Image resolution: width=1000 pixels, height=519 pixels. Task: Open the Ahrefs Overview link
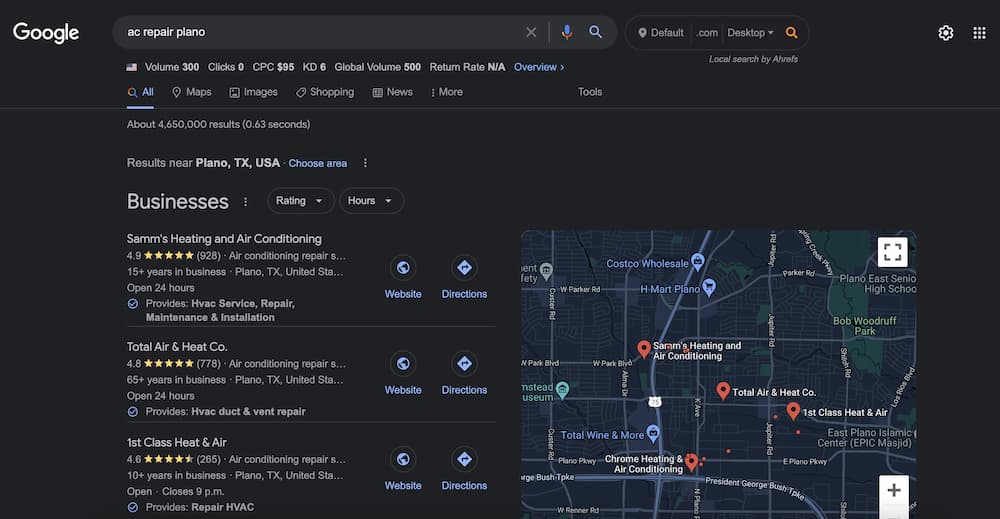click(539, 67)
